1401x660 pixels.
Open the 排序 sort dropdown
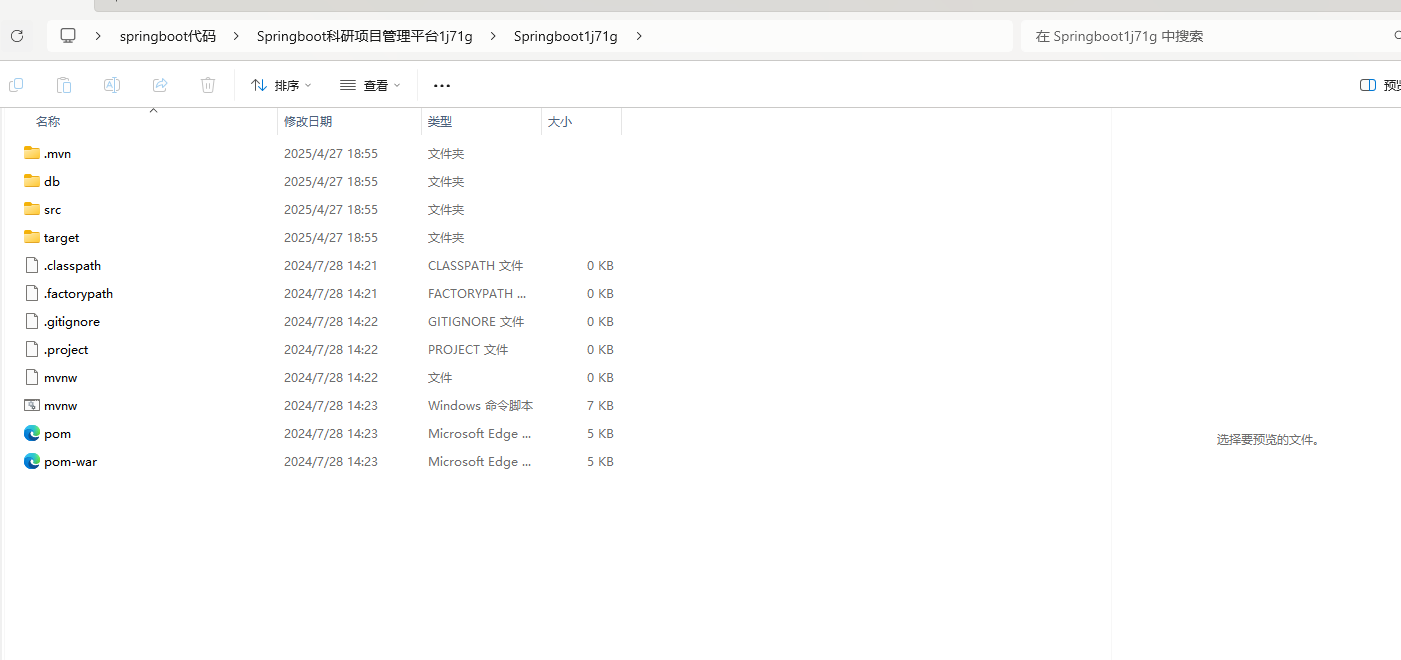point(281,85)
